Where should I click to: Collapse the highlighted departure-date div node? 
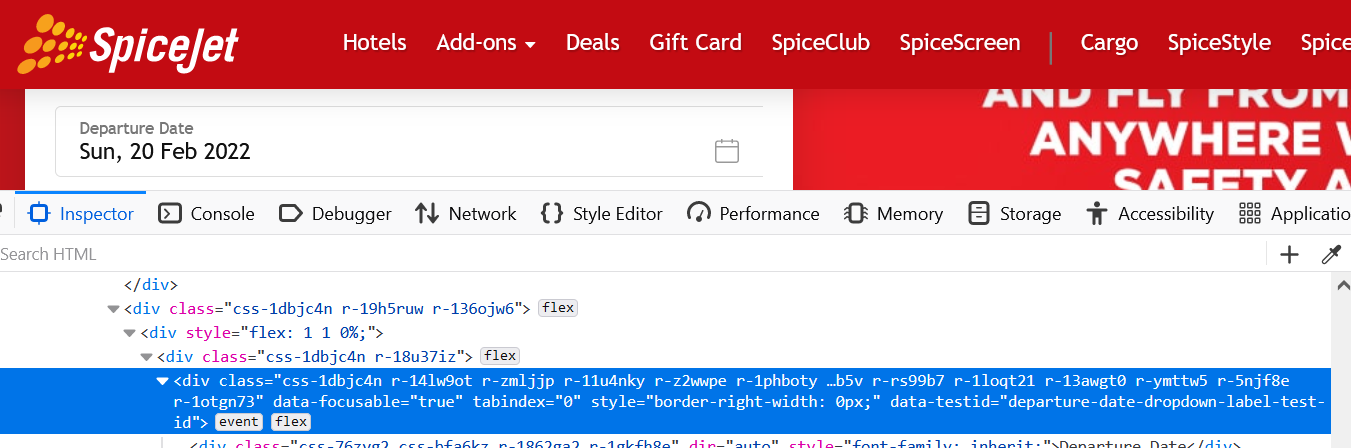(x=162, y=381)
